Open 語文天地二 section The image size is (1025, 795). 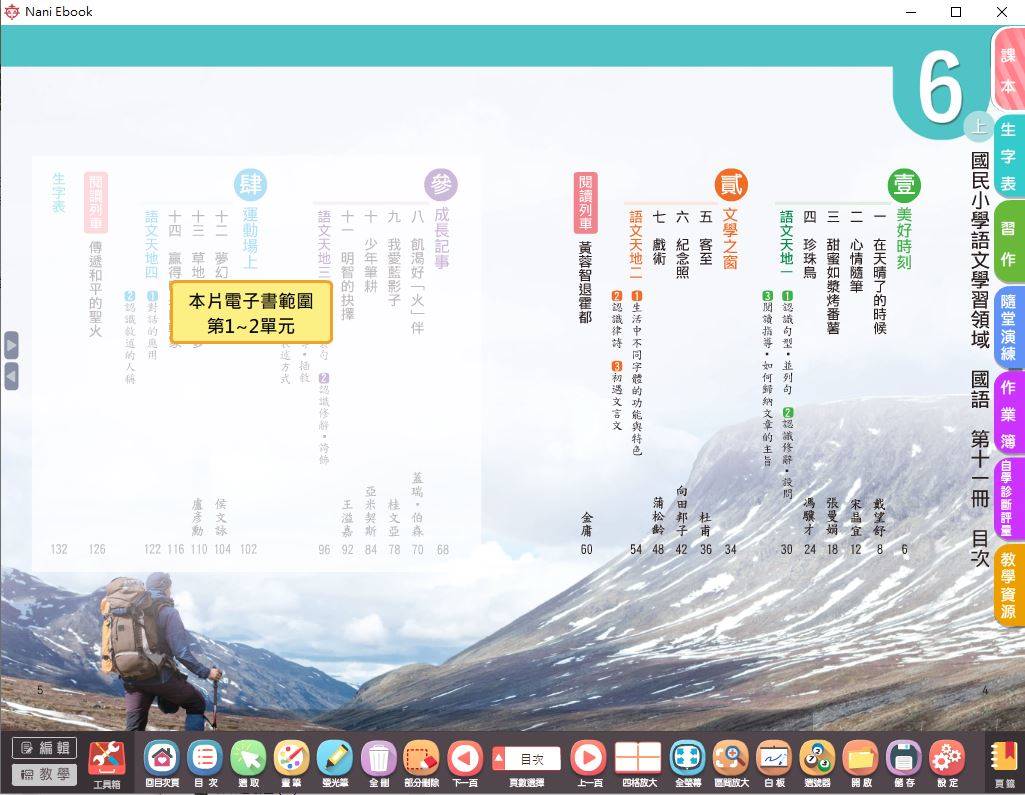click(x=635, y=245)
